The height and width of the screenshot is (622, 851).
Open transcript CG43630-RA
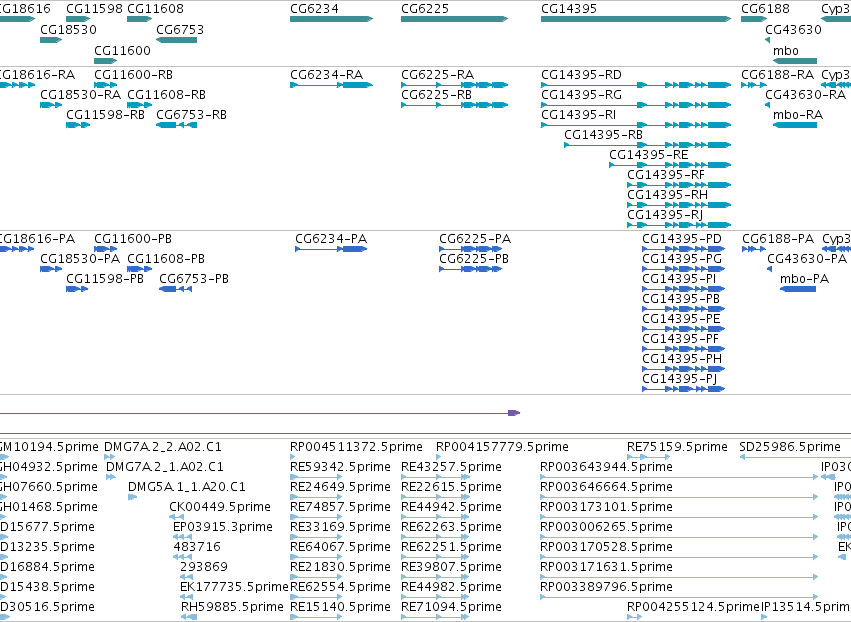coord(805,94)
